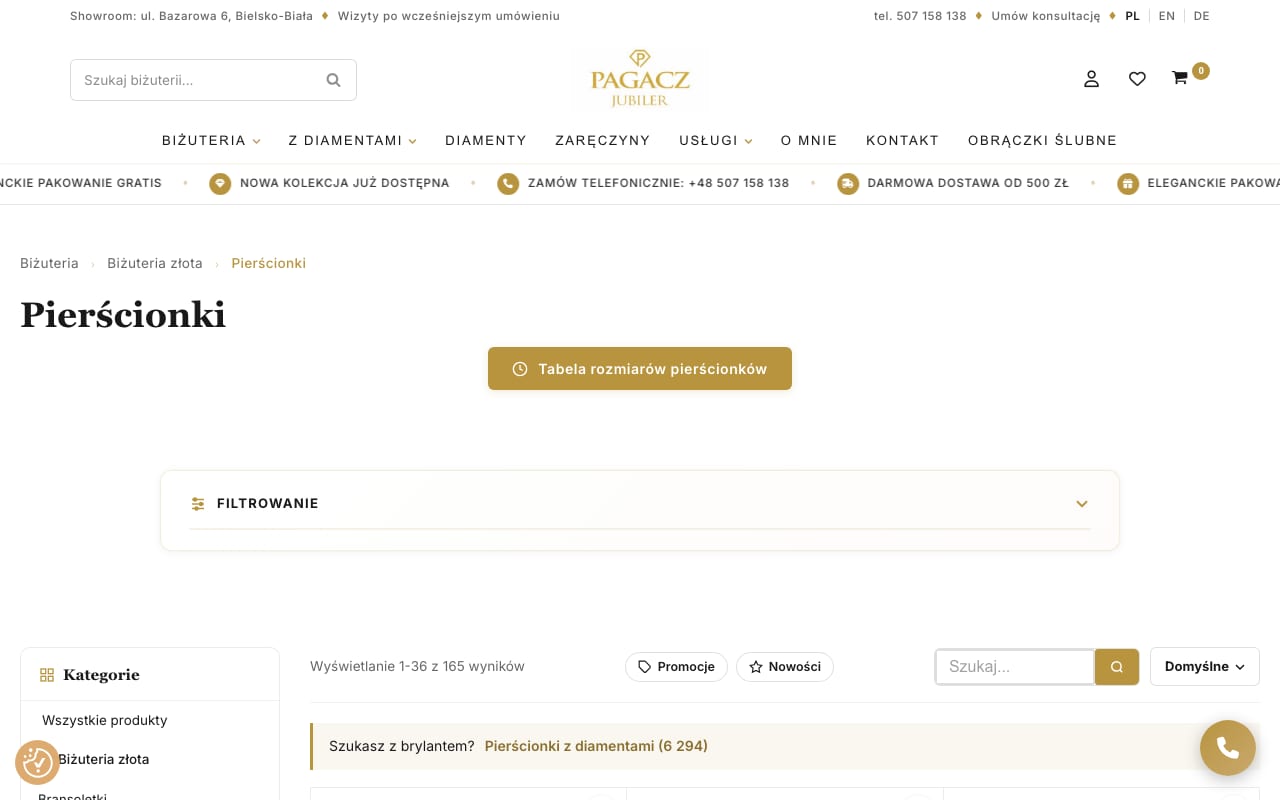The height and width of the screenshot is (800, 1280).
Task: Click the Biżuteria złota breadcrumb link
Action: [155, 263]
